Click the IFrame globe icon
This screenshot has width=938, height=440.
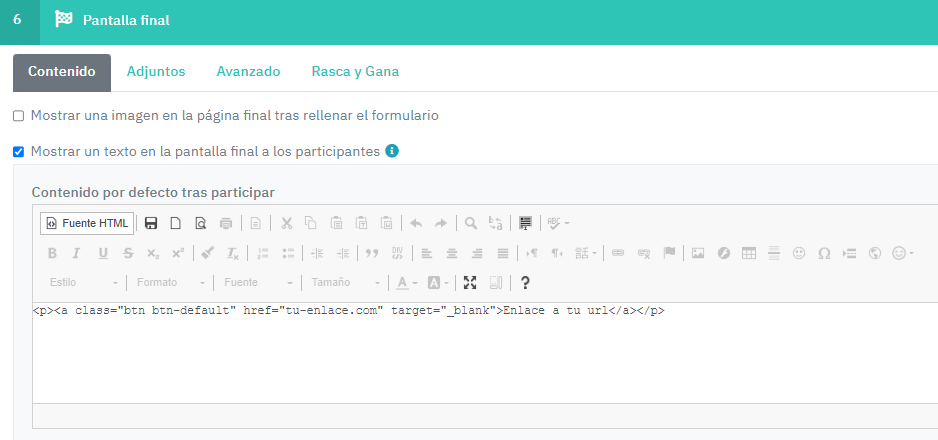click(875, 253)
